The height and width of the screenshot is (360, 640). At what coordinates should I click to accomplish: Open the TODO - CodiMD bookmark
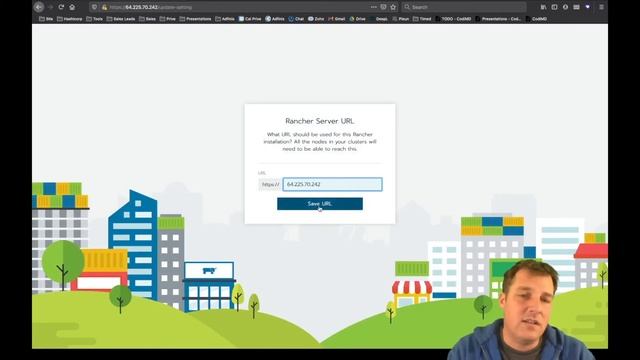[453, 19]
